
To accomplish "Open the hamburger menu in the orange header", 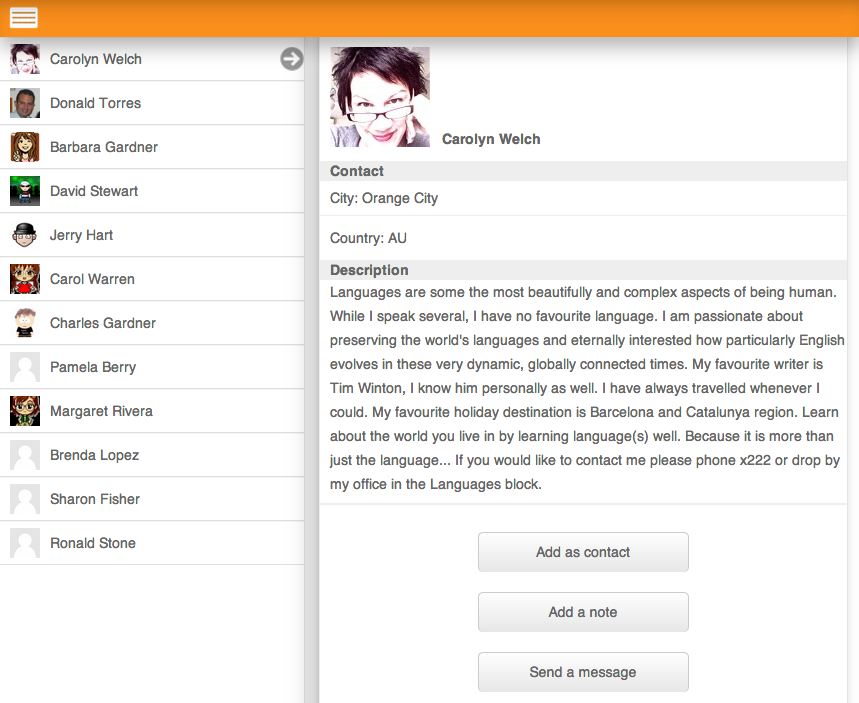I will [24, 18].
